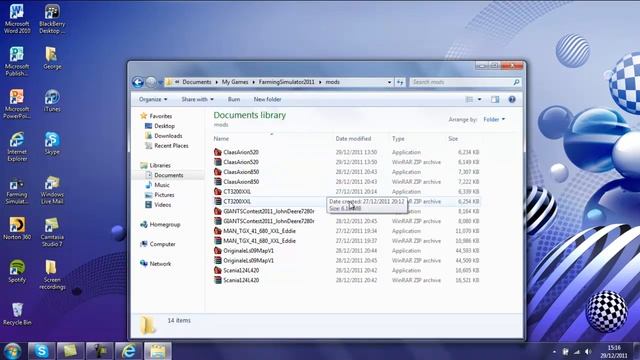Open Camtasia Studio 7 desktop icon
This screenshot has width=640, height=360.
[x=52, y=232]
